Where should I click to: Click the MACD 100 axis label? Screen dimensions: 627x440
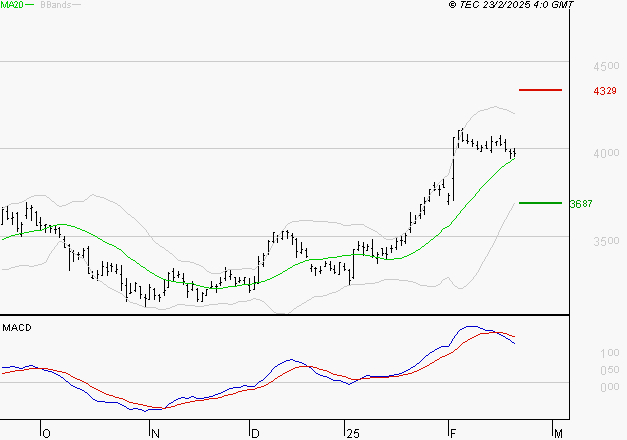(x=610, y=353)
